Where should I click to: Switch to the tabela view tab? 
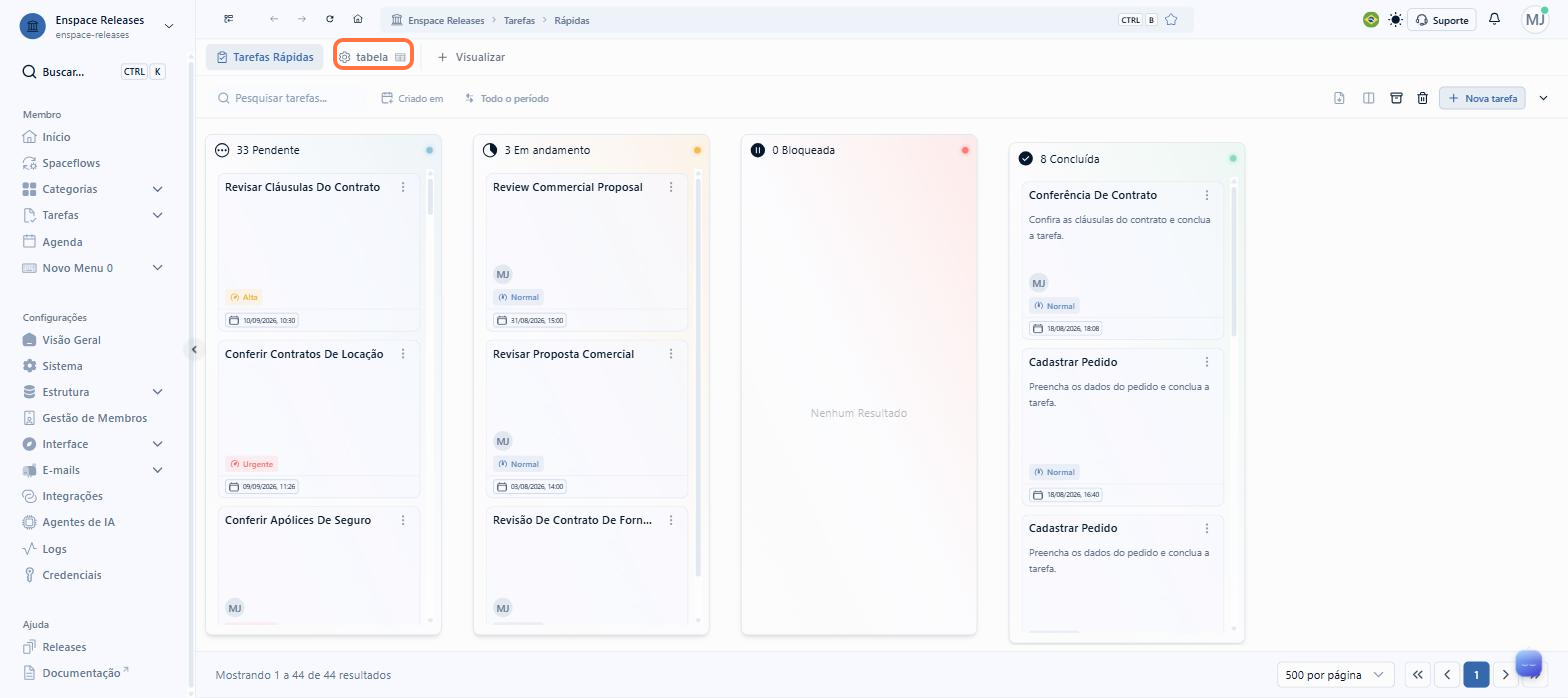(x=372, y=57)
